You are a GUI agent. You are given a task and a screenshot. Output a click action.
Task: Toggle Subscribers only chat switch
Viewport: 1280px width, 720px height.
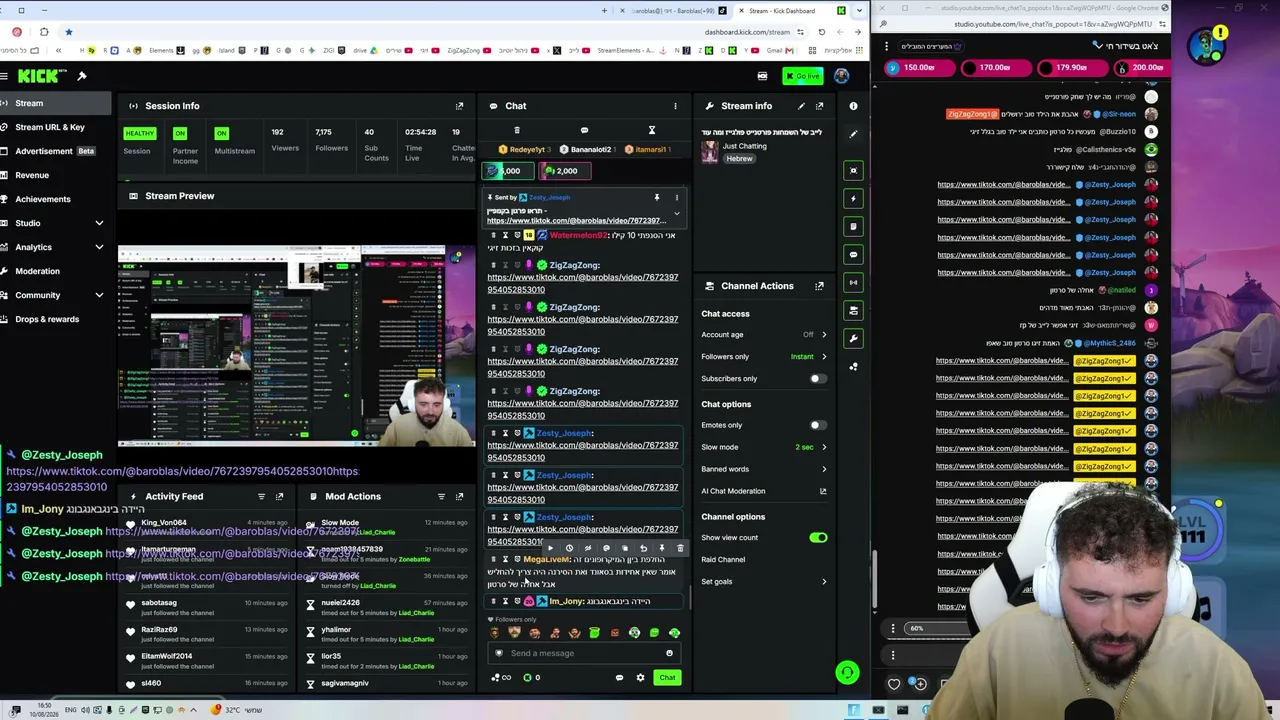coord(817,379)
